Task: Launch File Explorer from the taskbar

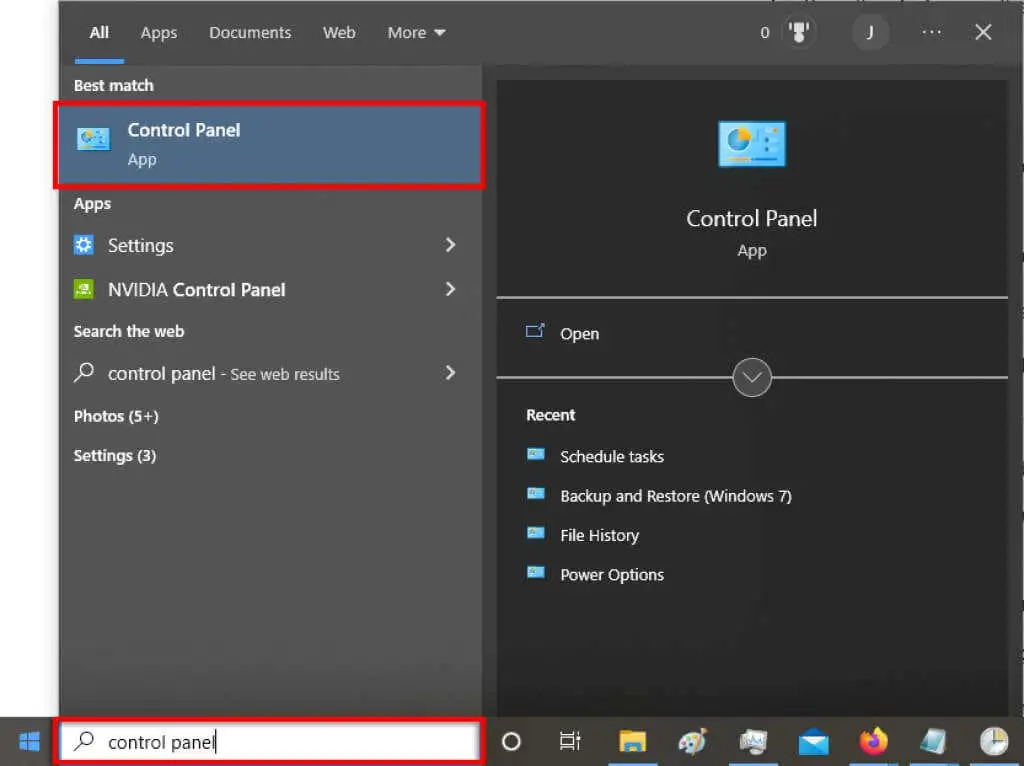Action: pos(632,742)
